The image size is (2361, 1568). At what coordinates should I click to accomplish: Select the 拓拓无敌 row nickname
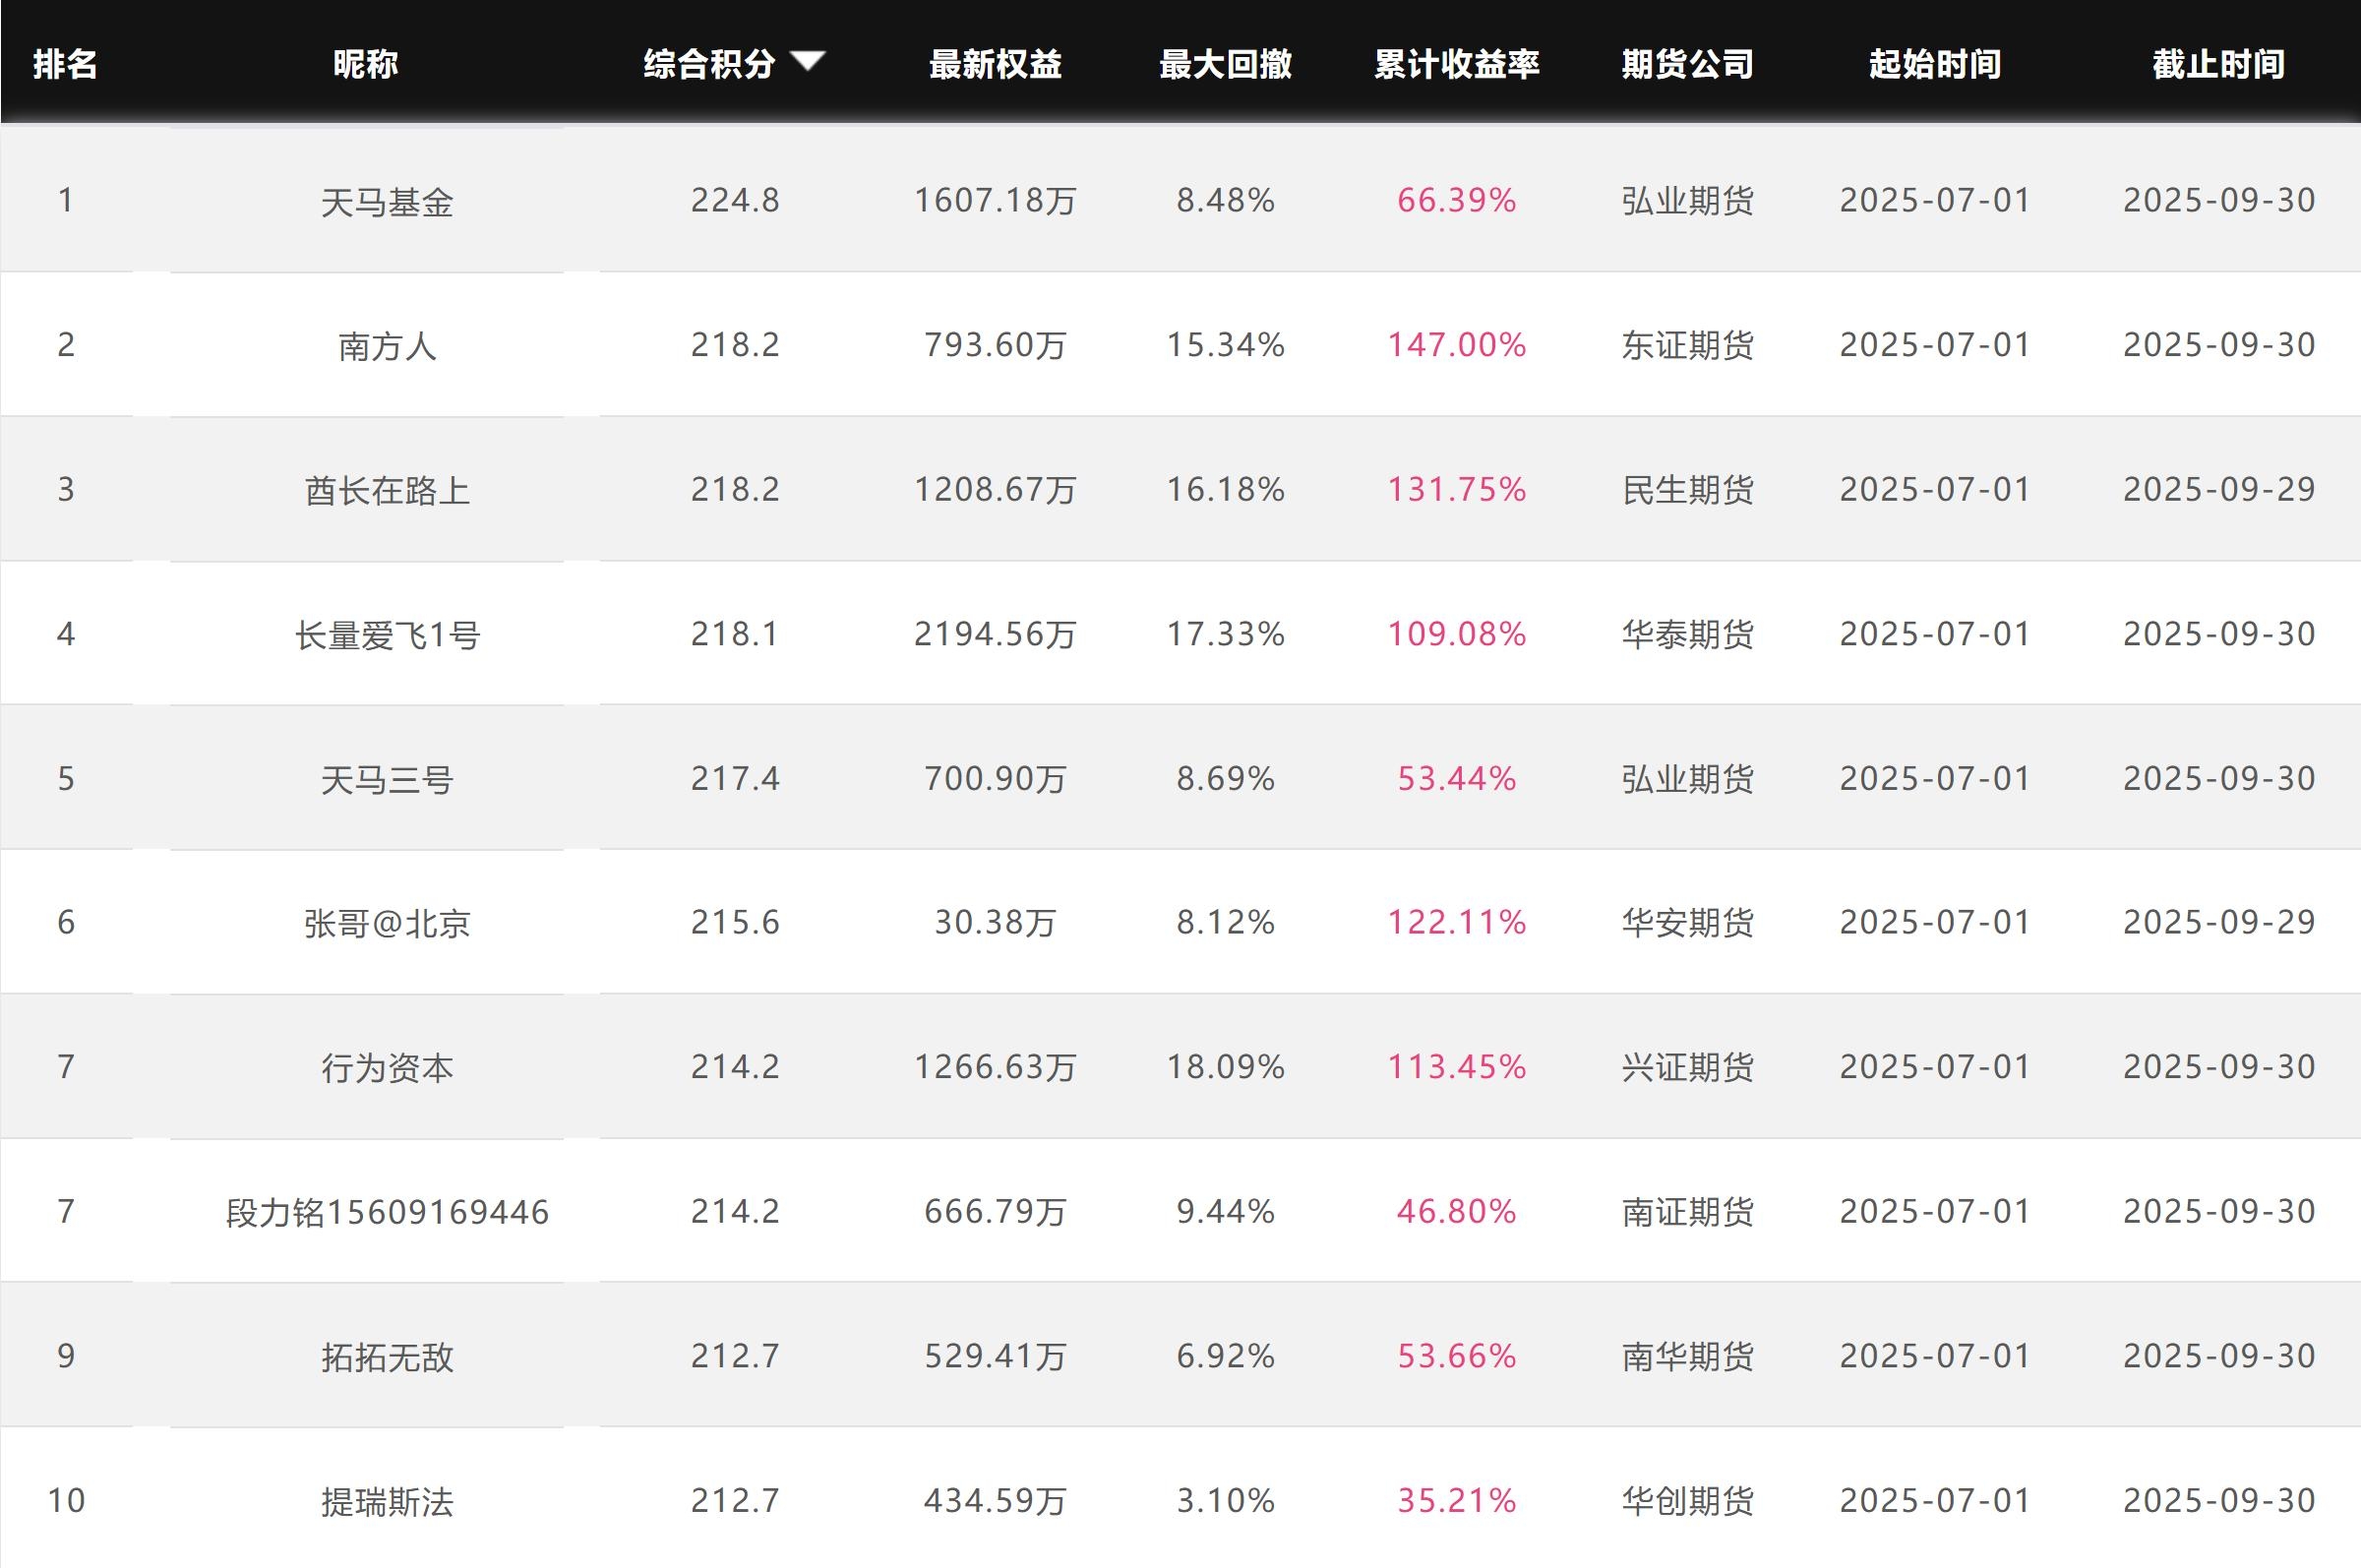point(387,1357)
